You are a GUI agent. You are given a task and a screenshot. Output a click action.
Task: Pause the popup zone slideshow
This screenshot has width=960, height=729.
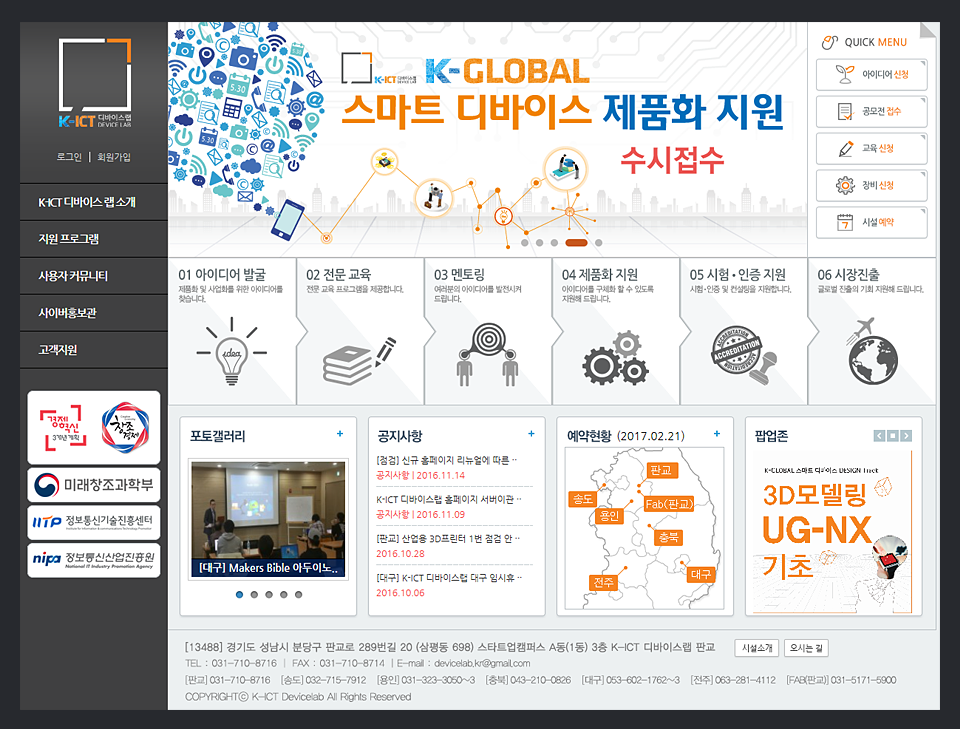tap(893, 436)
